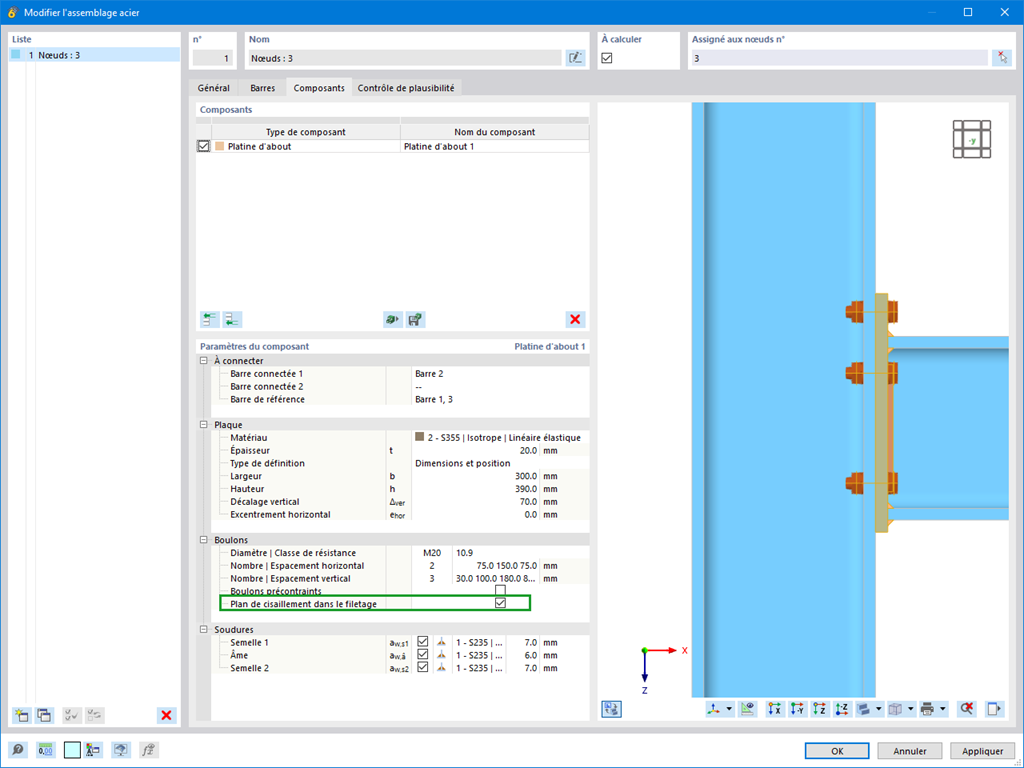This screenshot has height=768, width=1024.
Task: Toggle view synchronization icon in preview
Action: click(x=612, y=709)
